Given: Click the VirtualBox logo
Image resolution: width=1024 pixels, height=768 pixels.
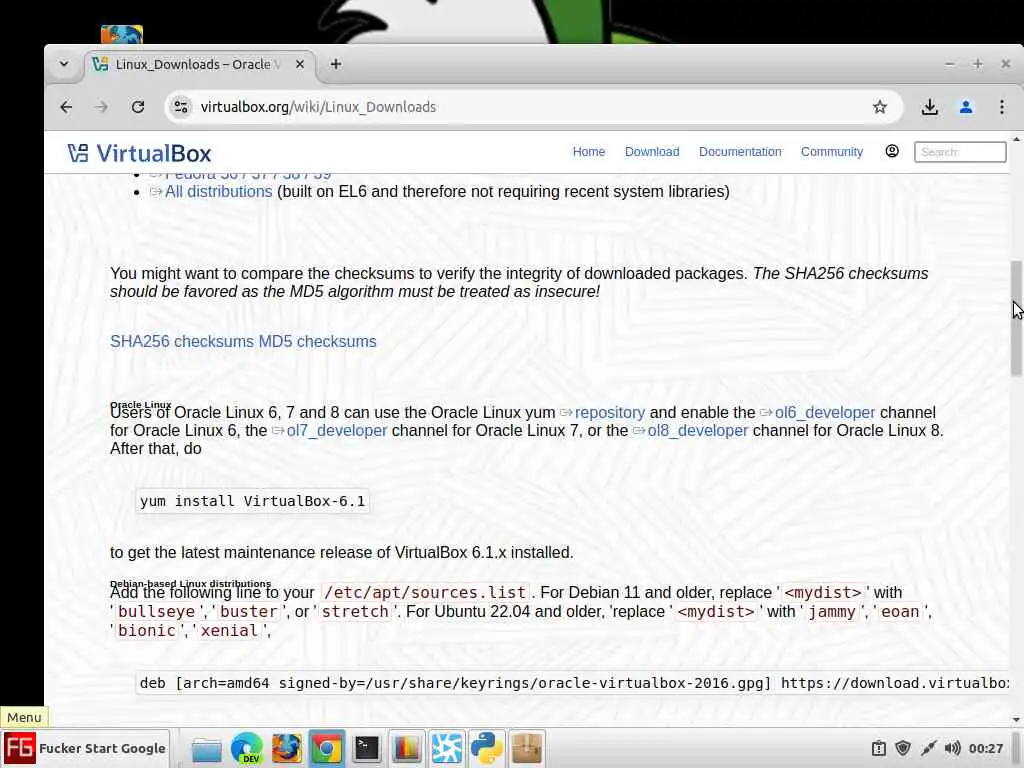Looking at the screenshot, I should 140,153.
